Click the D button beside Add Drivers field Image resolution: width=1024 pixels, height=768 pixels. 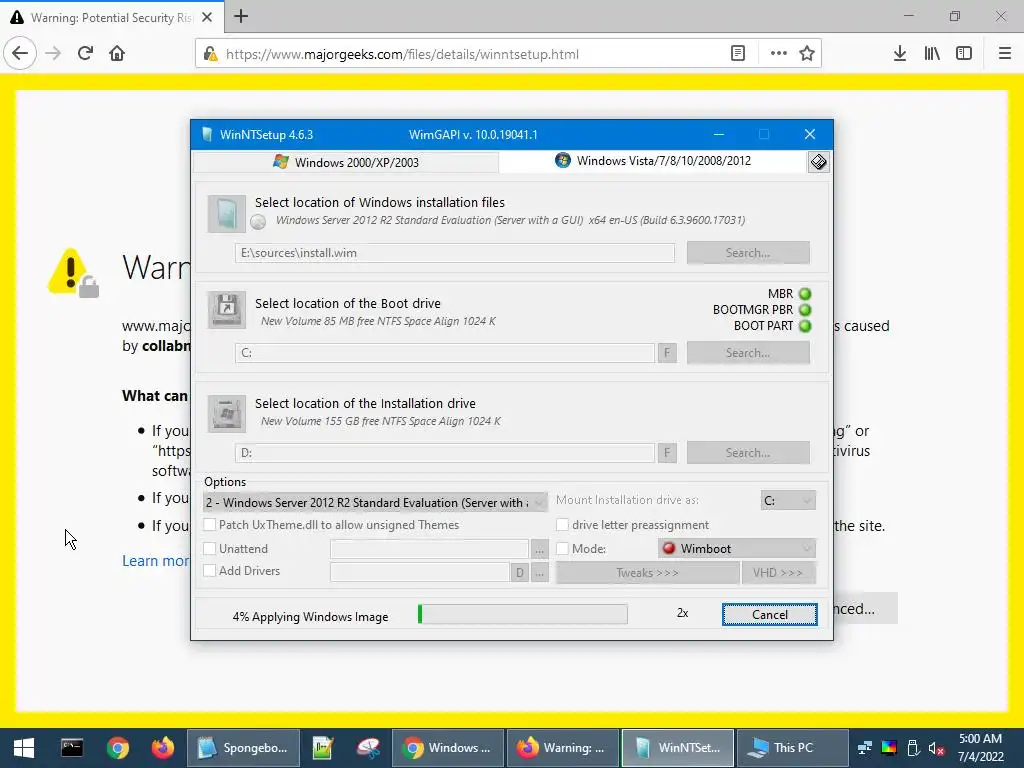point(519,573)
